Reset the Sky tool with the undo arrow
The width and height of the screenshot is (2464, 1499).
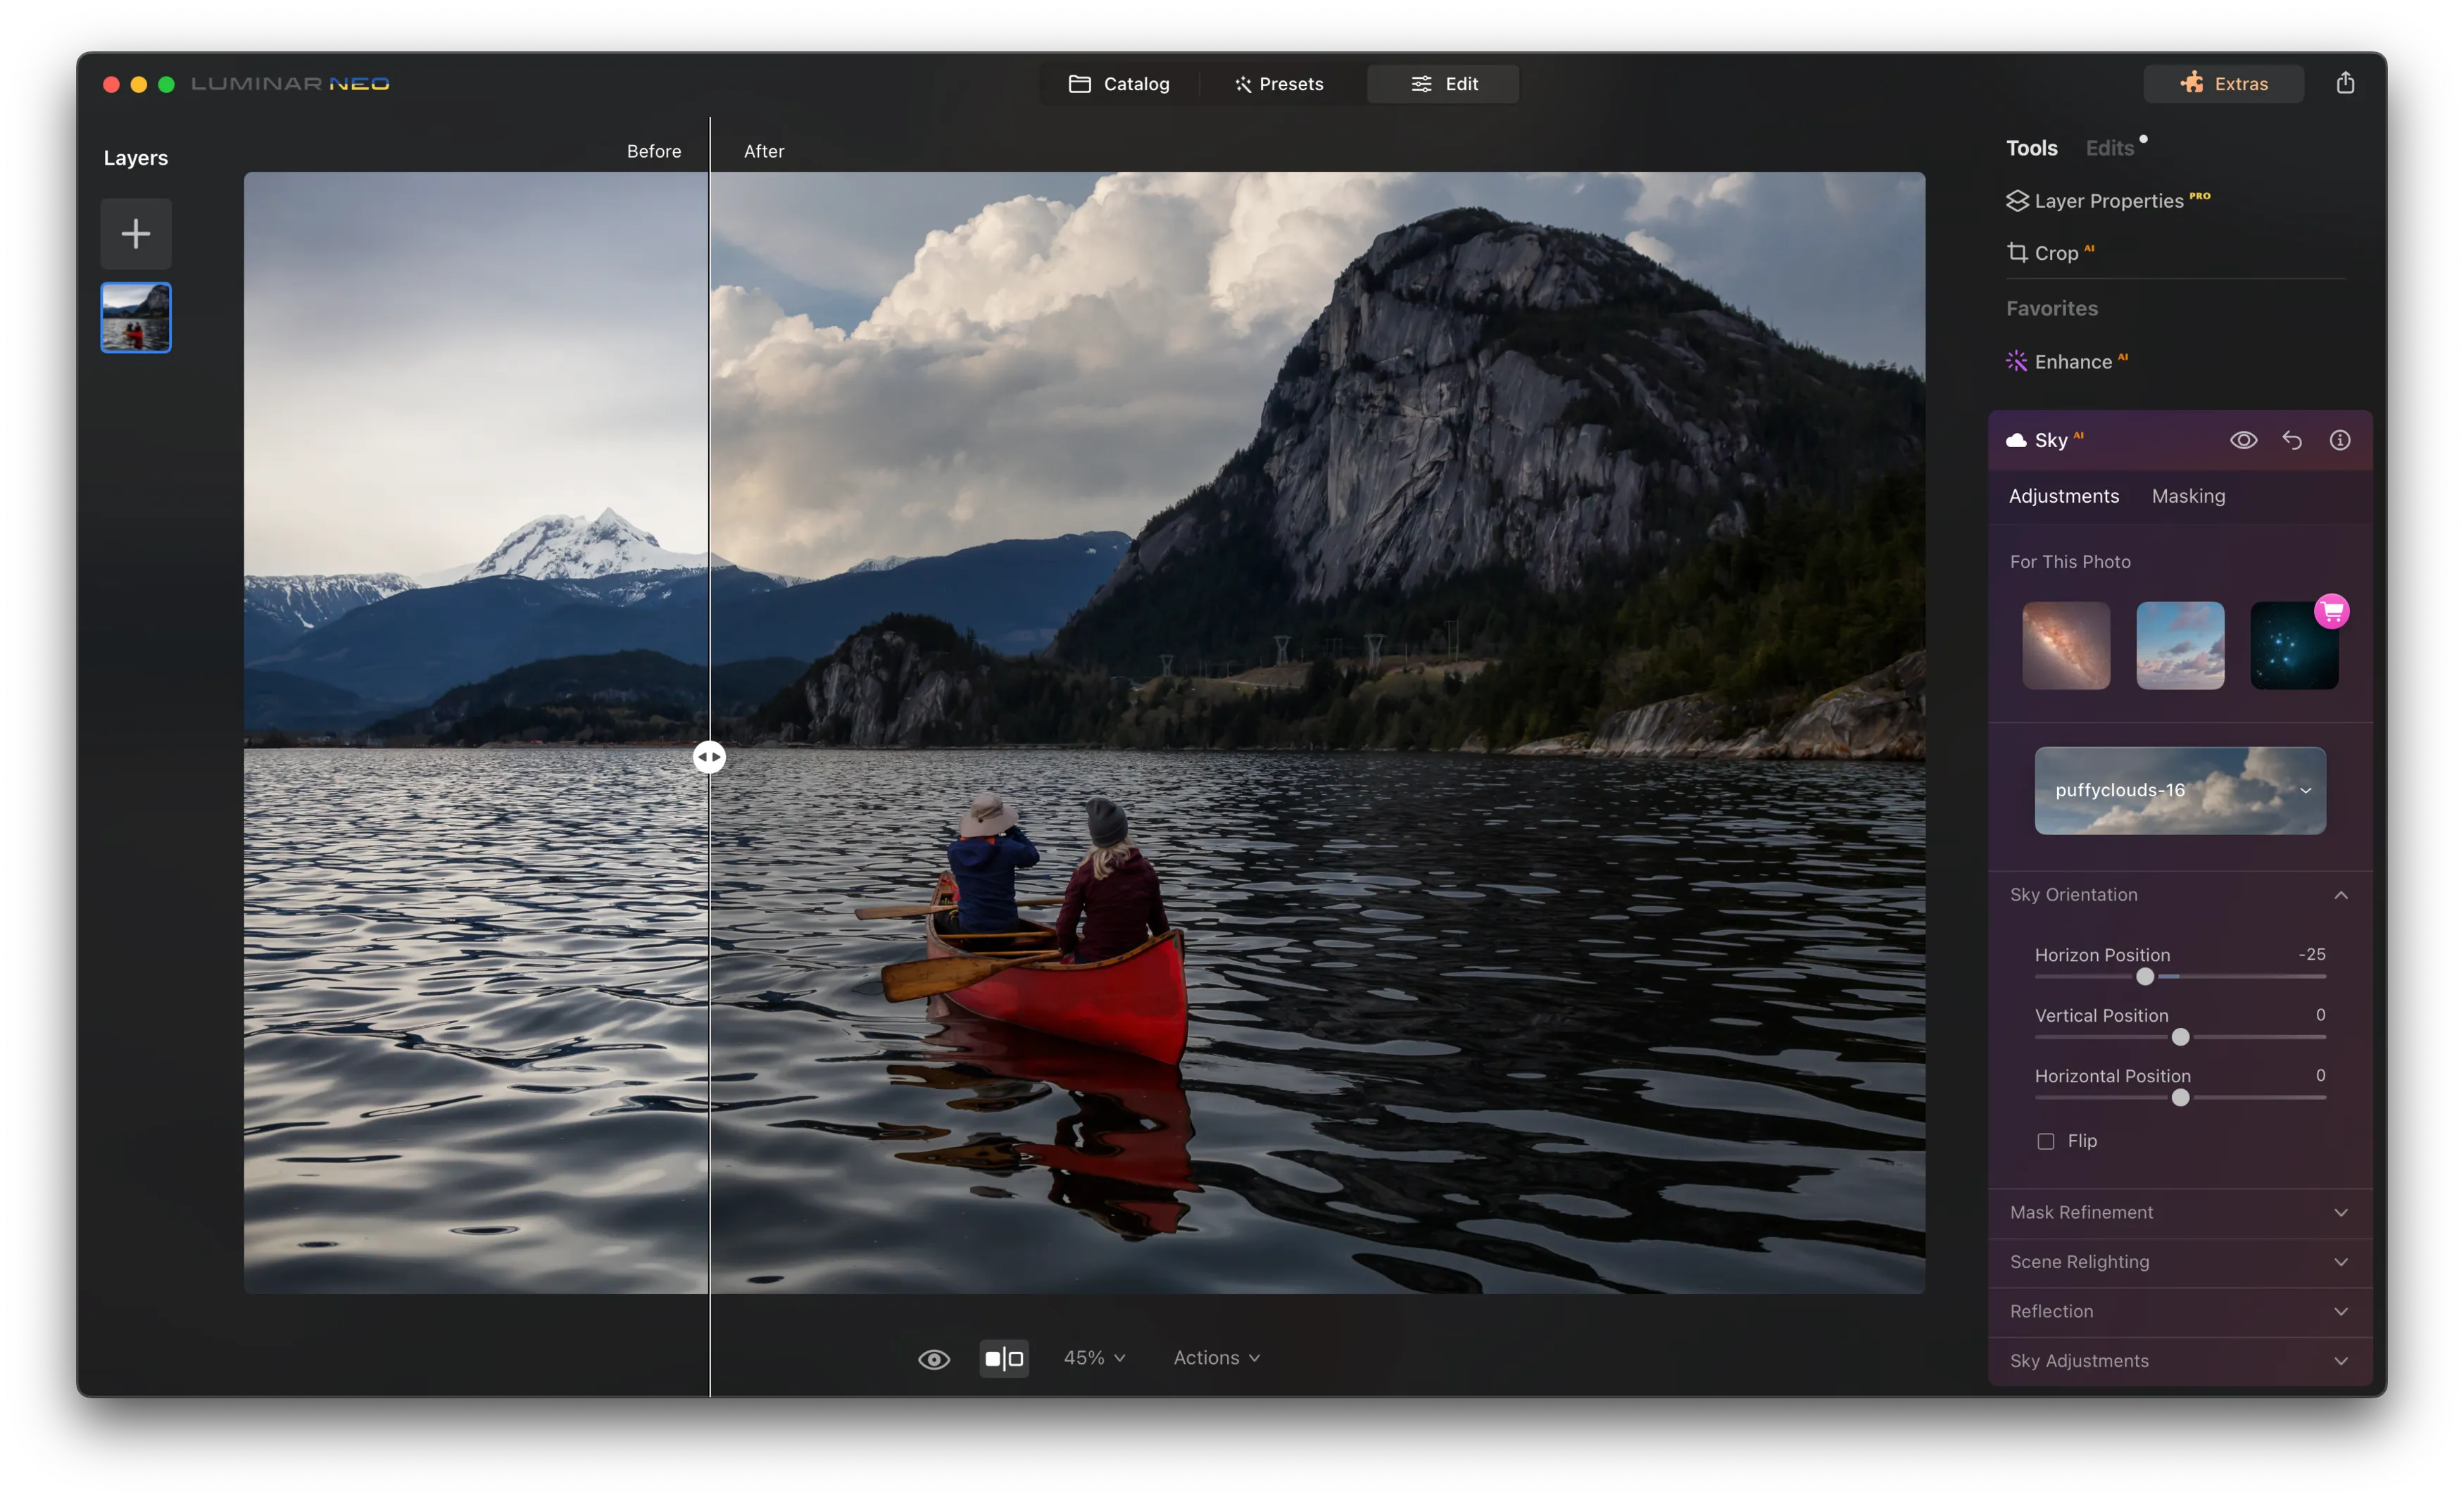(x=2292, y=440)
